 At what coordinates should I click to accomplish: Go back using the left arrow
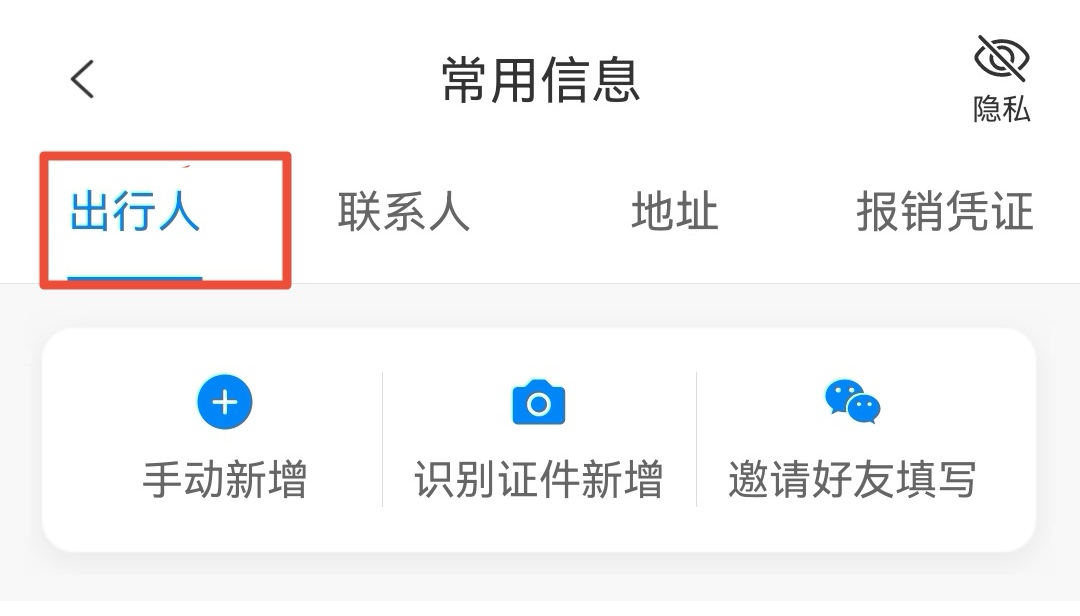82,79
